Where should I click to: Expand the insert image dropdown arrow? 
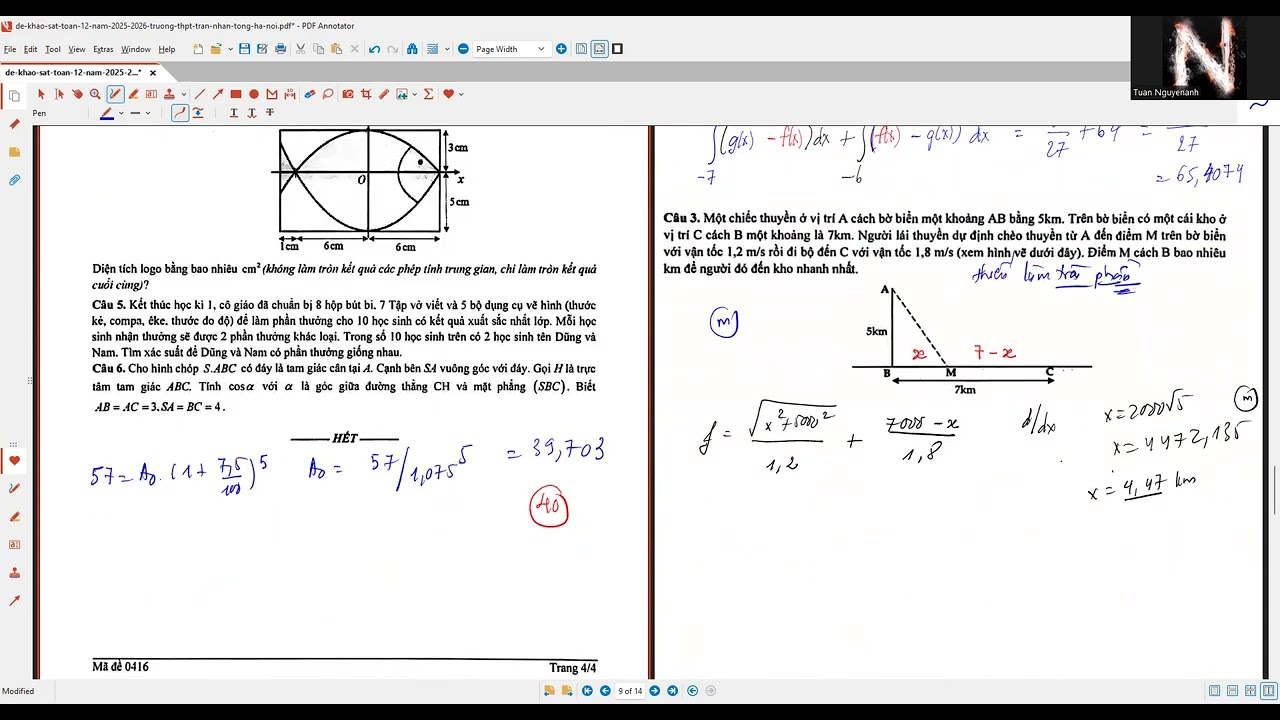click(x=413, y=94)
